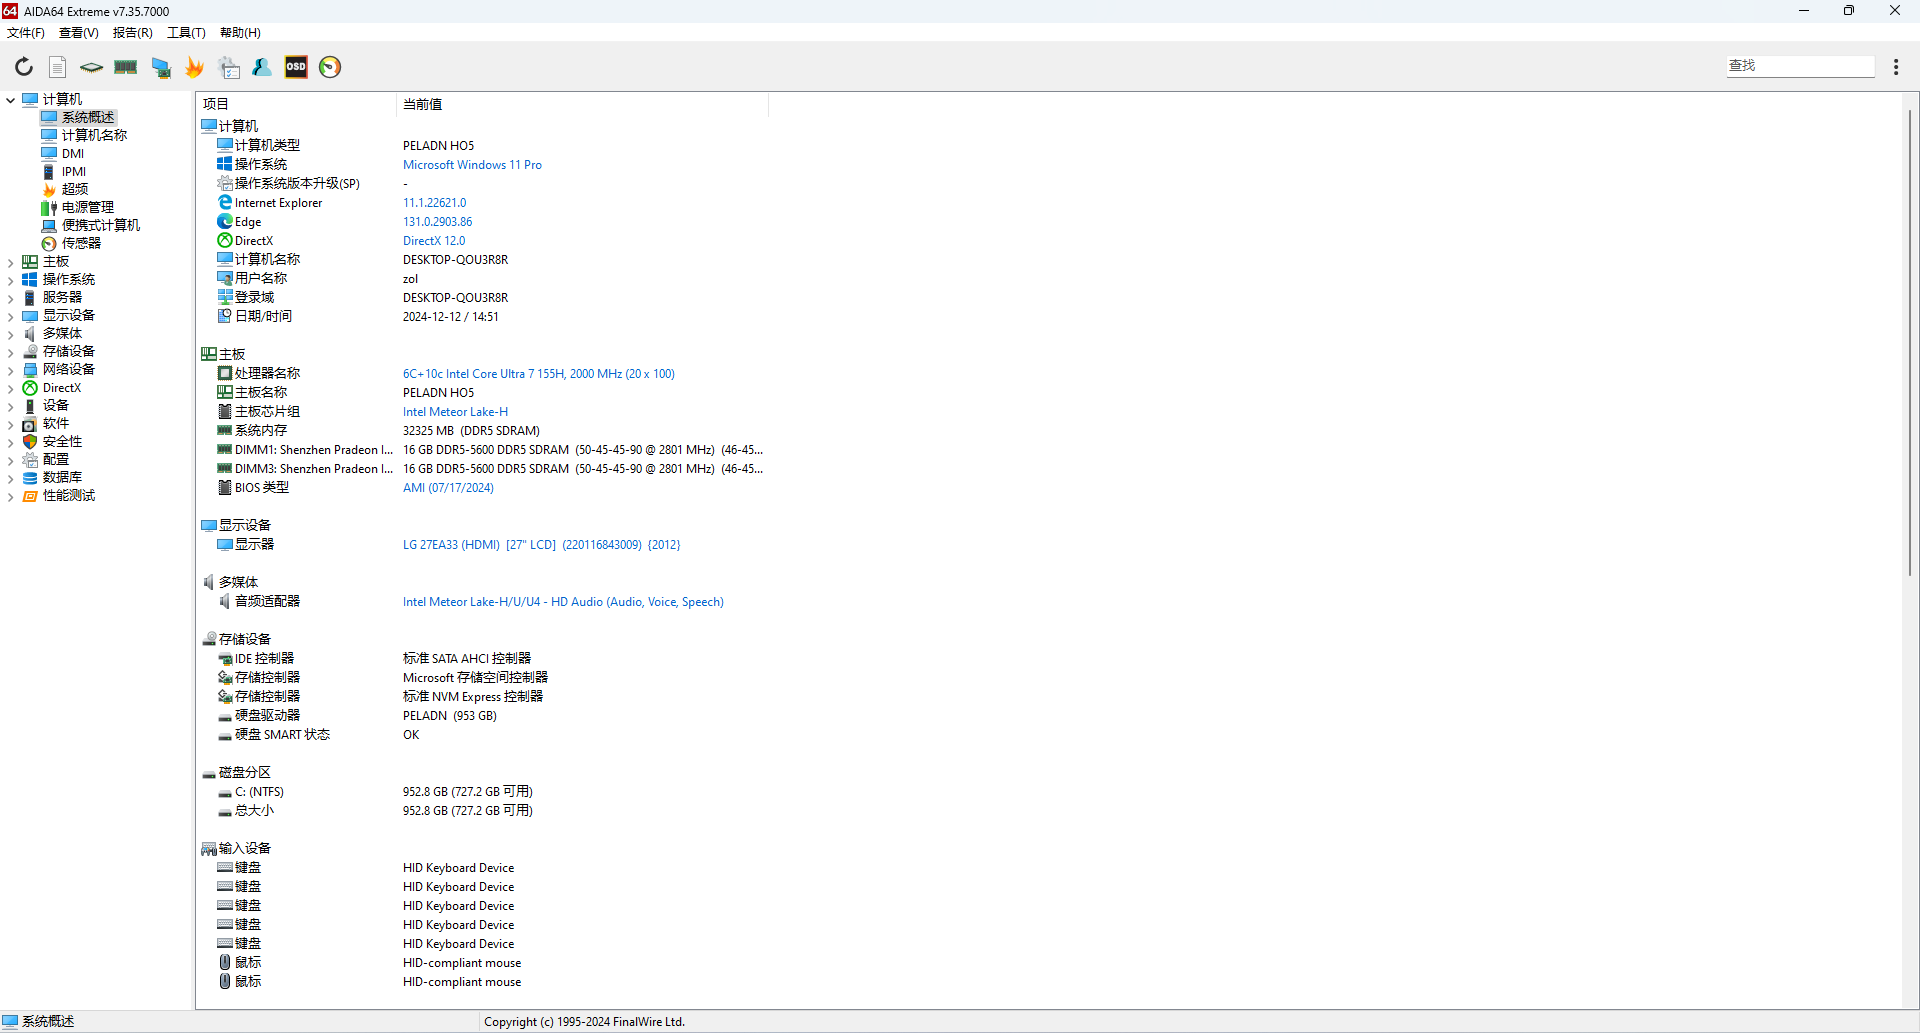
Task: Select the C: (NTFS) partition row
Action: (259, 792)
